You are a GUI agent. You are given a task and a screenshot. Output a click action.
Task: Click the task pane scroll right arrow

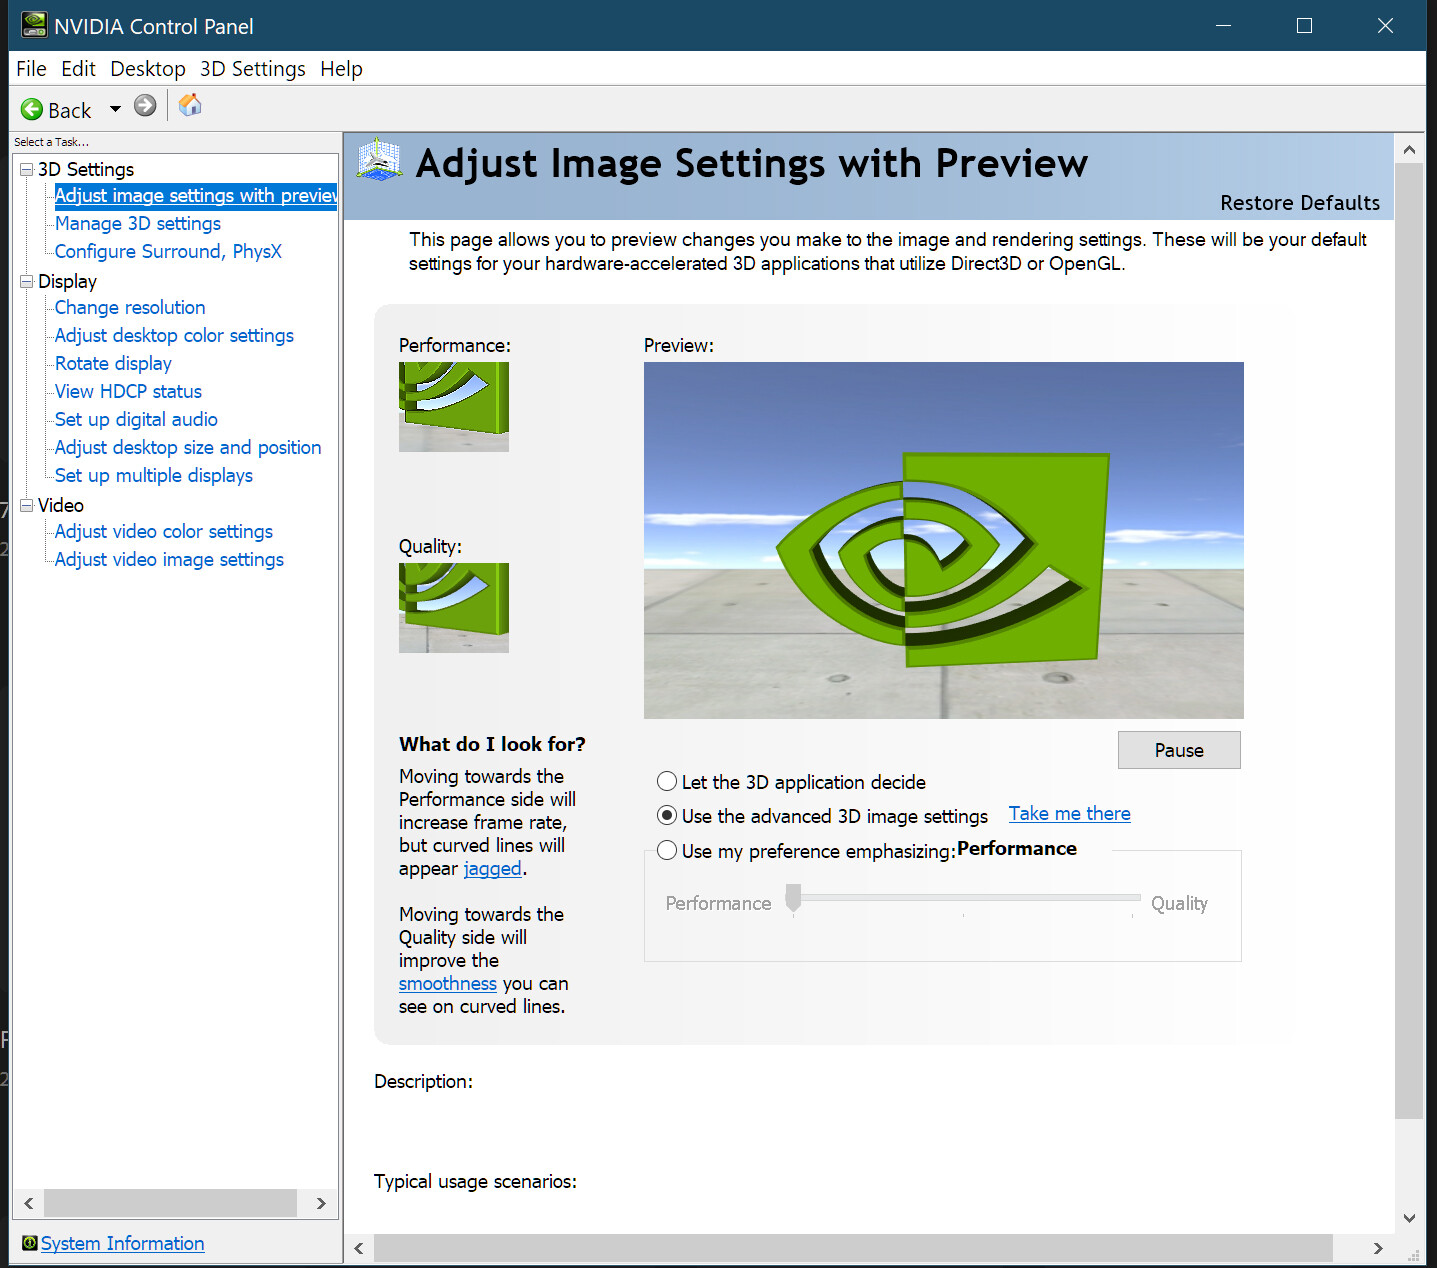click(321, 1203)
